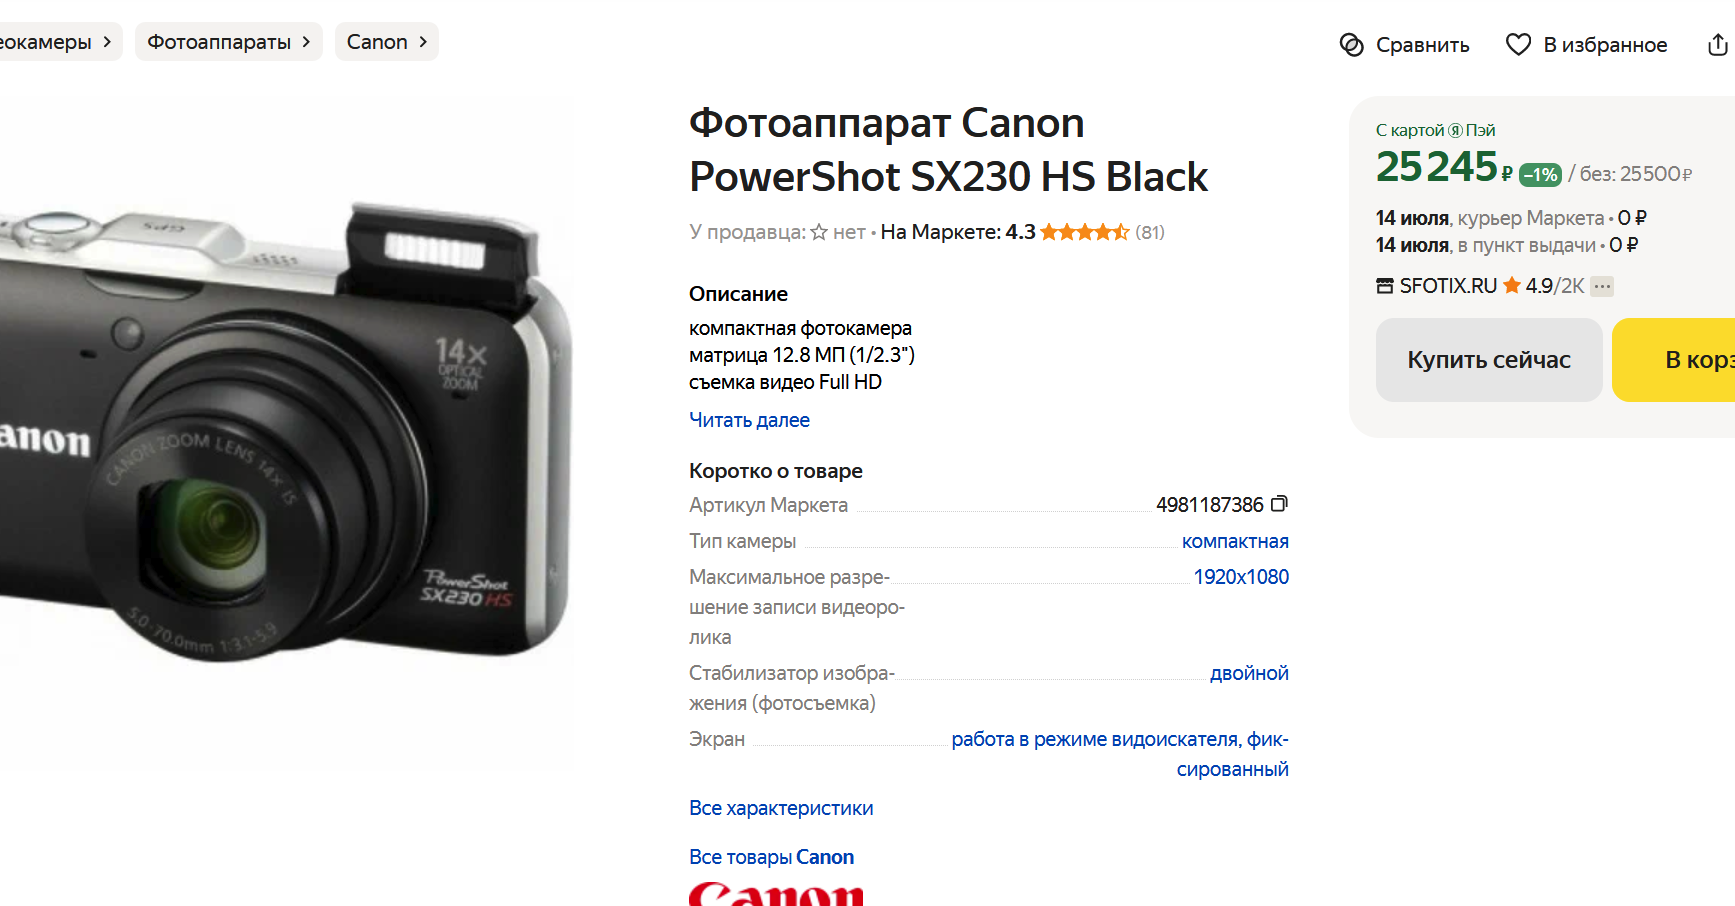Click the rating stars next to 4.3

pyautogui.click(x=1085, y=232)
